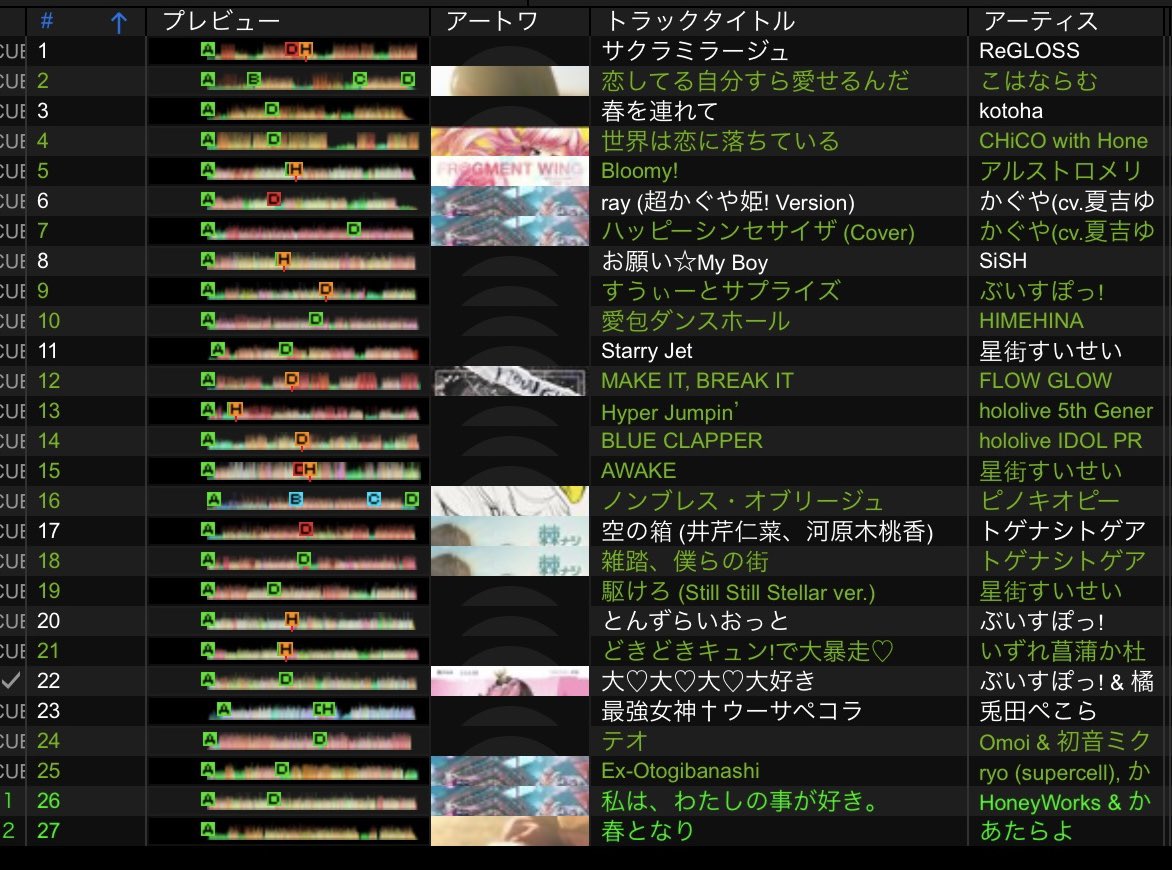
Task: Click artist CHiCO with Hone
Action: [x=1063, y=141]
